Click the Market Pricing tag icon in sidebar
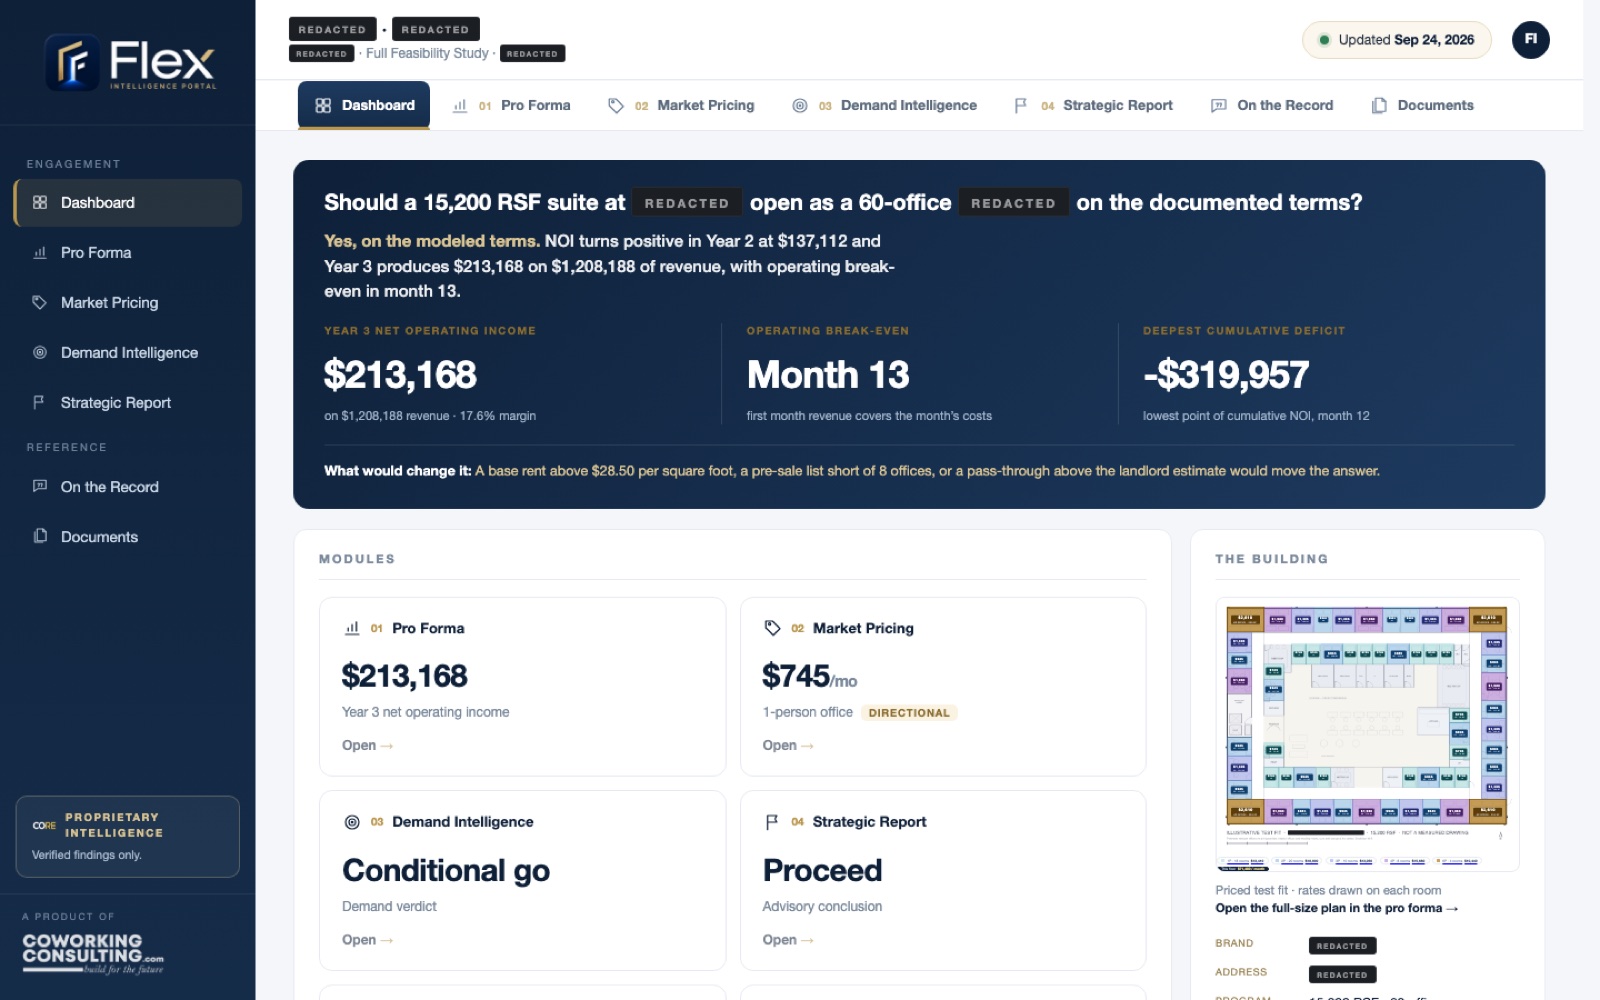Image resolution: width=1600 pixels, height=1000 pixels. [40, 302]
